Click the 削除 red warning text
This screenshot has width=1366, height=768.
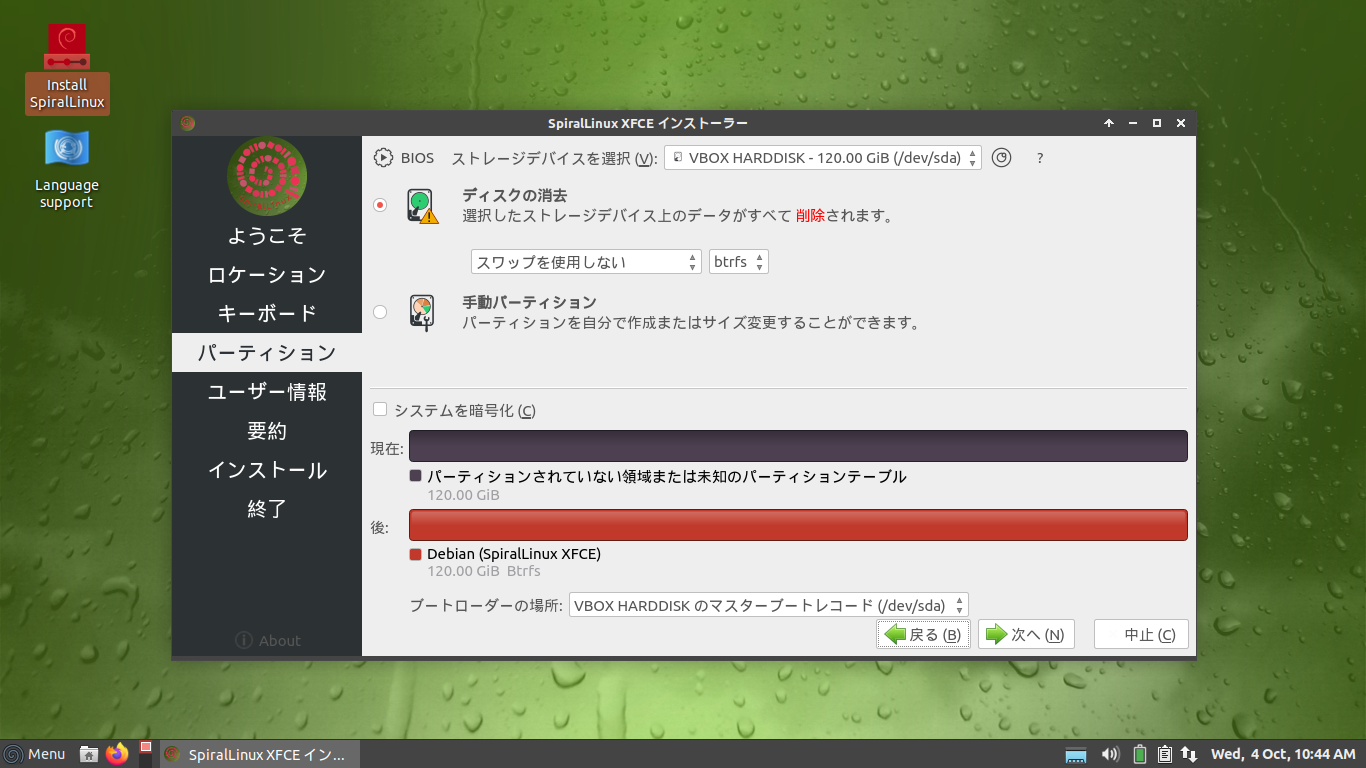point(810,215)
